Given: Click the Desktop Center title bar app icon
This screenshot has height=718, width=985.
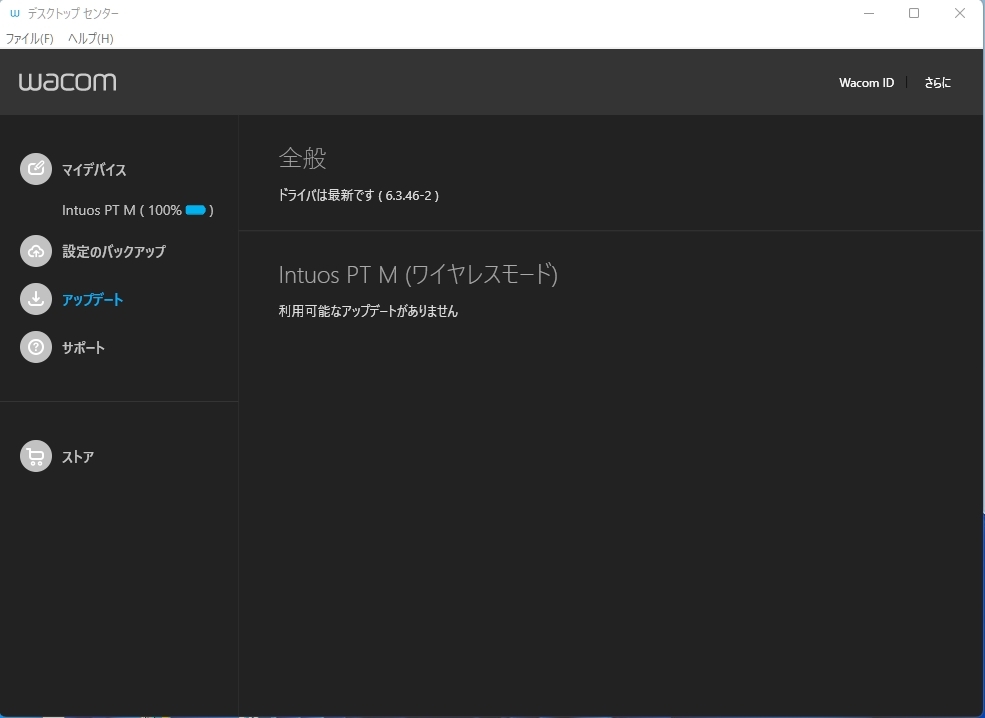Looking at the screenshot, I should pyautogui.click(x=14, y=13).
